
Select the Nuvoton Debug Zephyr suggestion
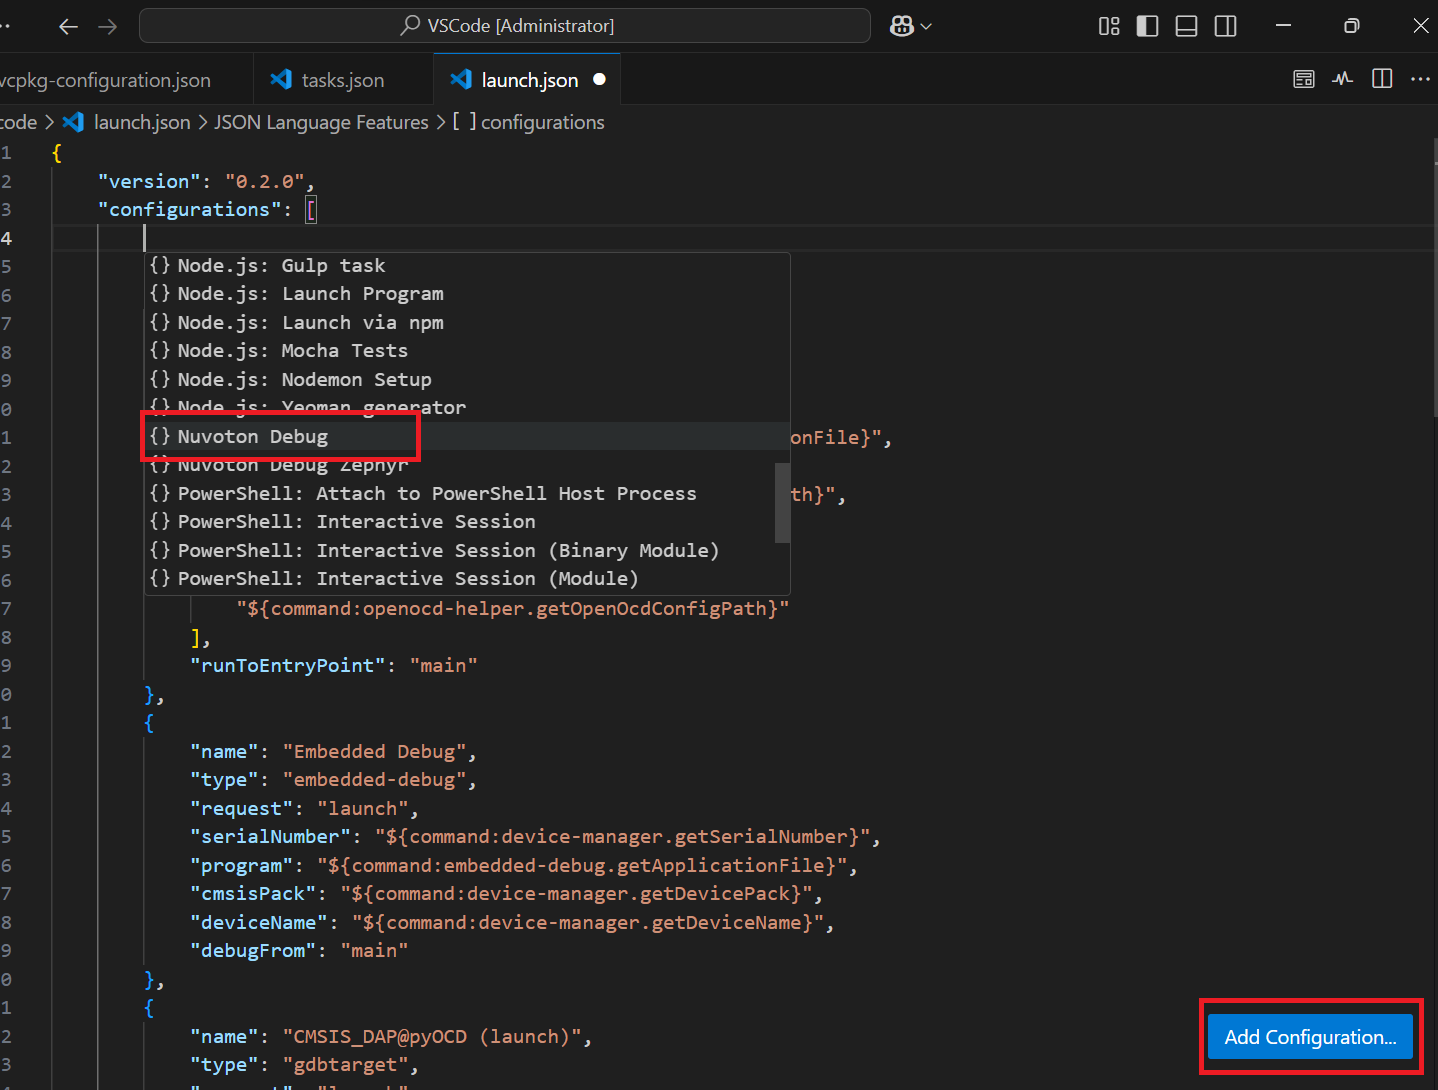click(467, 465)
